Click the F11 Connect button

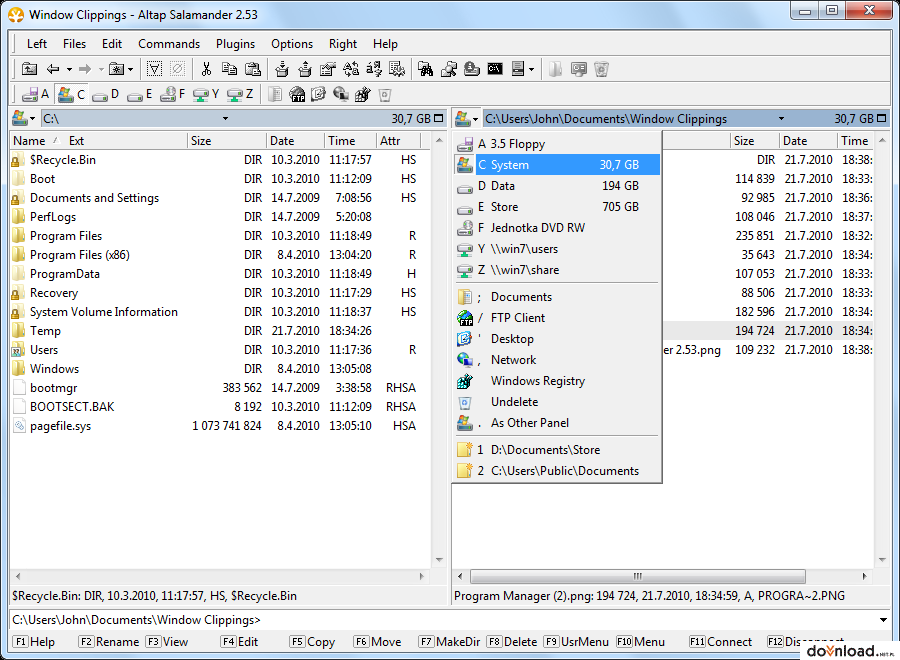720,642
